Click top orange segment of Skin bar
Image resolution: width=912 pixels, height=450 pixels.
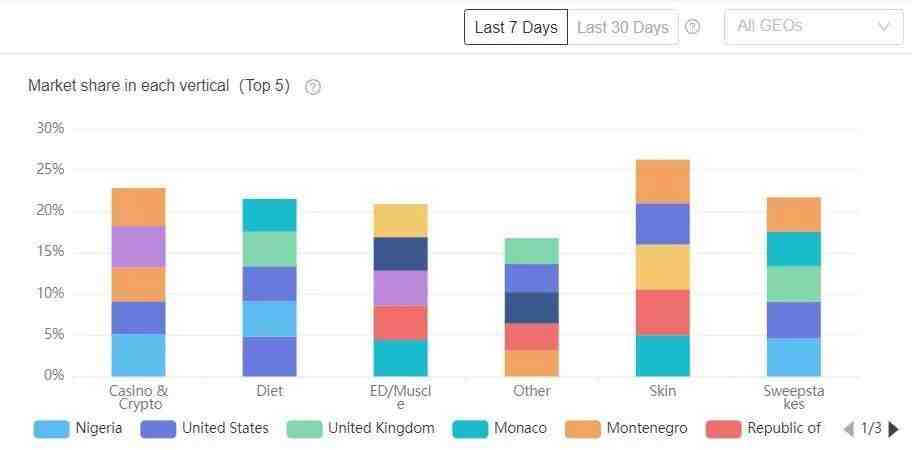click(x=662, y=181)
